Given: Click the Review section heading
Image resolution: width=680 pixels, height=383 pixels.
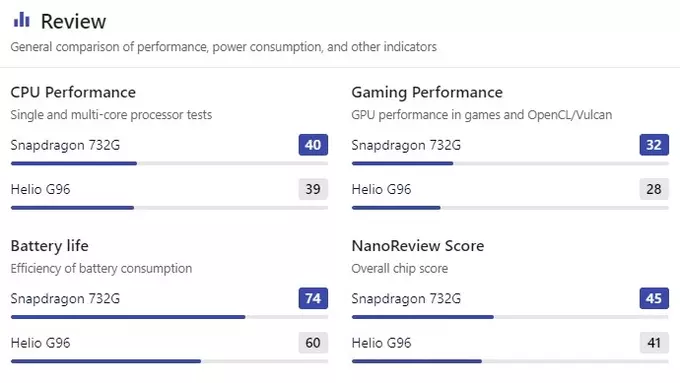Looking at the screenshot, I should pyautogui.click(x=73, y=21).
